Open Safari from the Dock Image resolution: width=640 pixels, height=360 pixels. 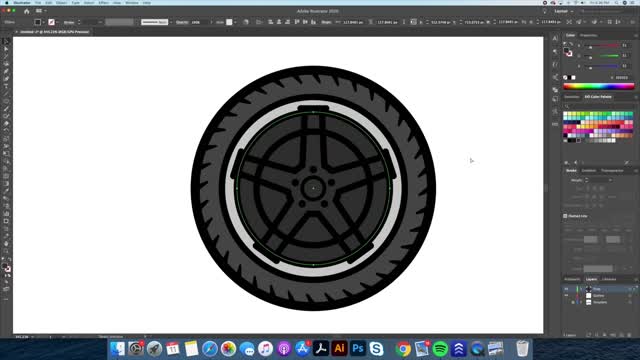[210, 349]
